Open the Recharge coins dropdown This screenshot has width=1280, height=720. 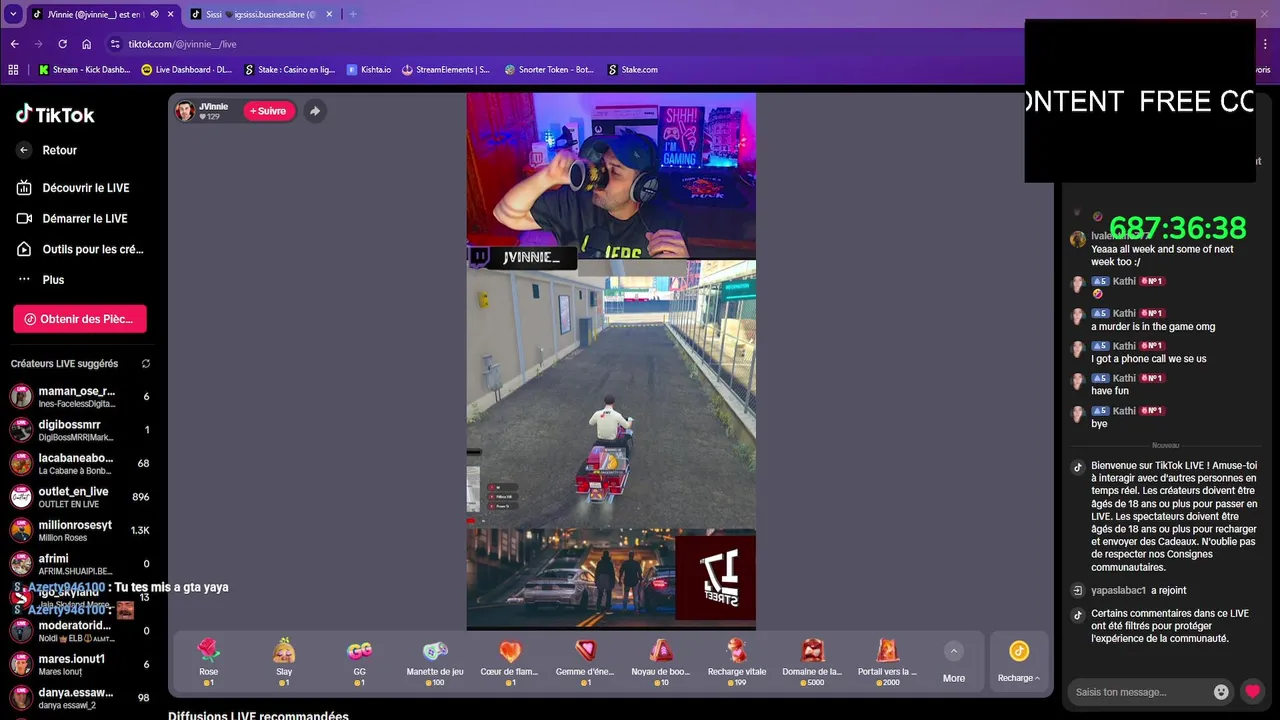[1019, 662]
